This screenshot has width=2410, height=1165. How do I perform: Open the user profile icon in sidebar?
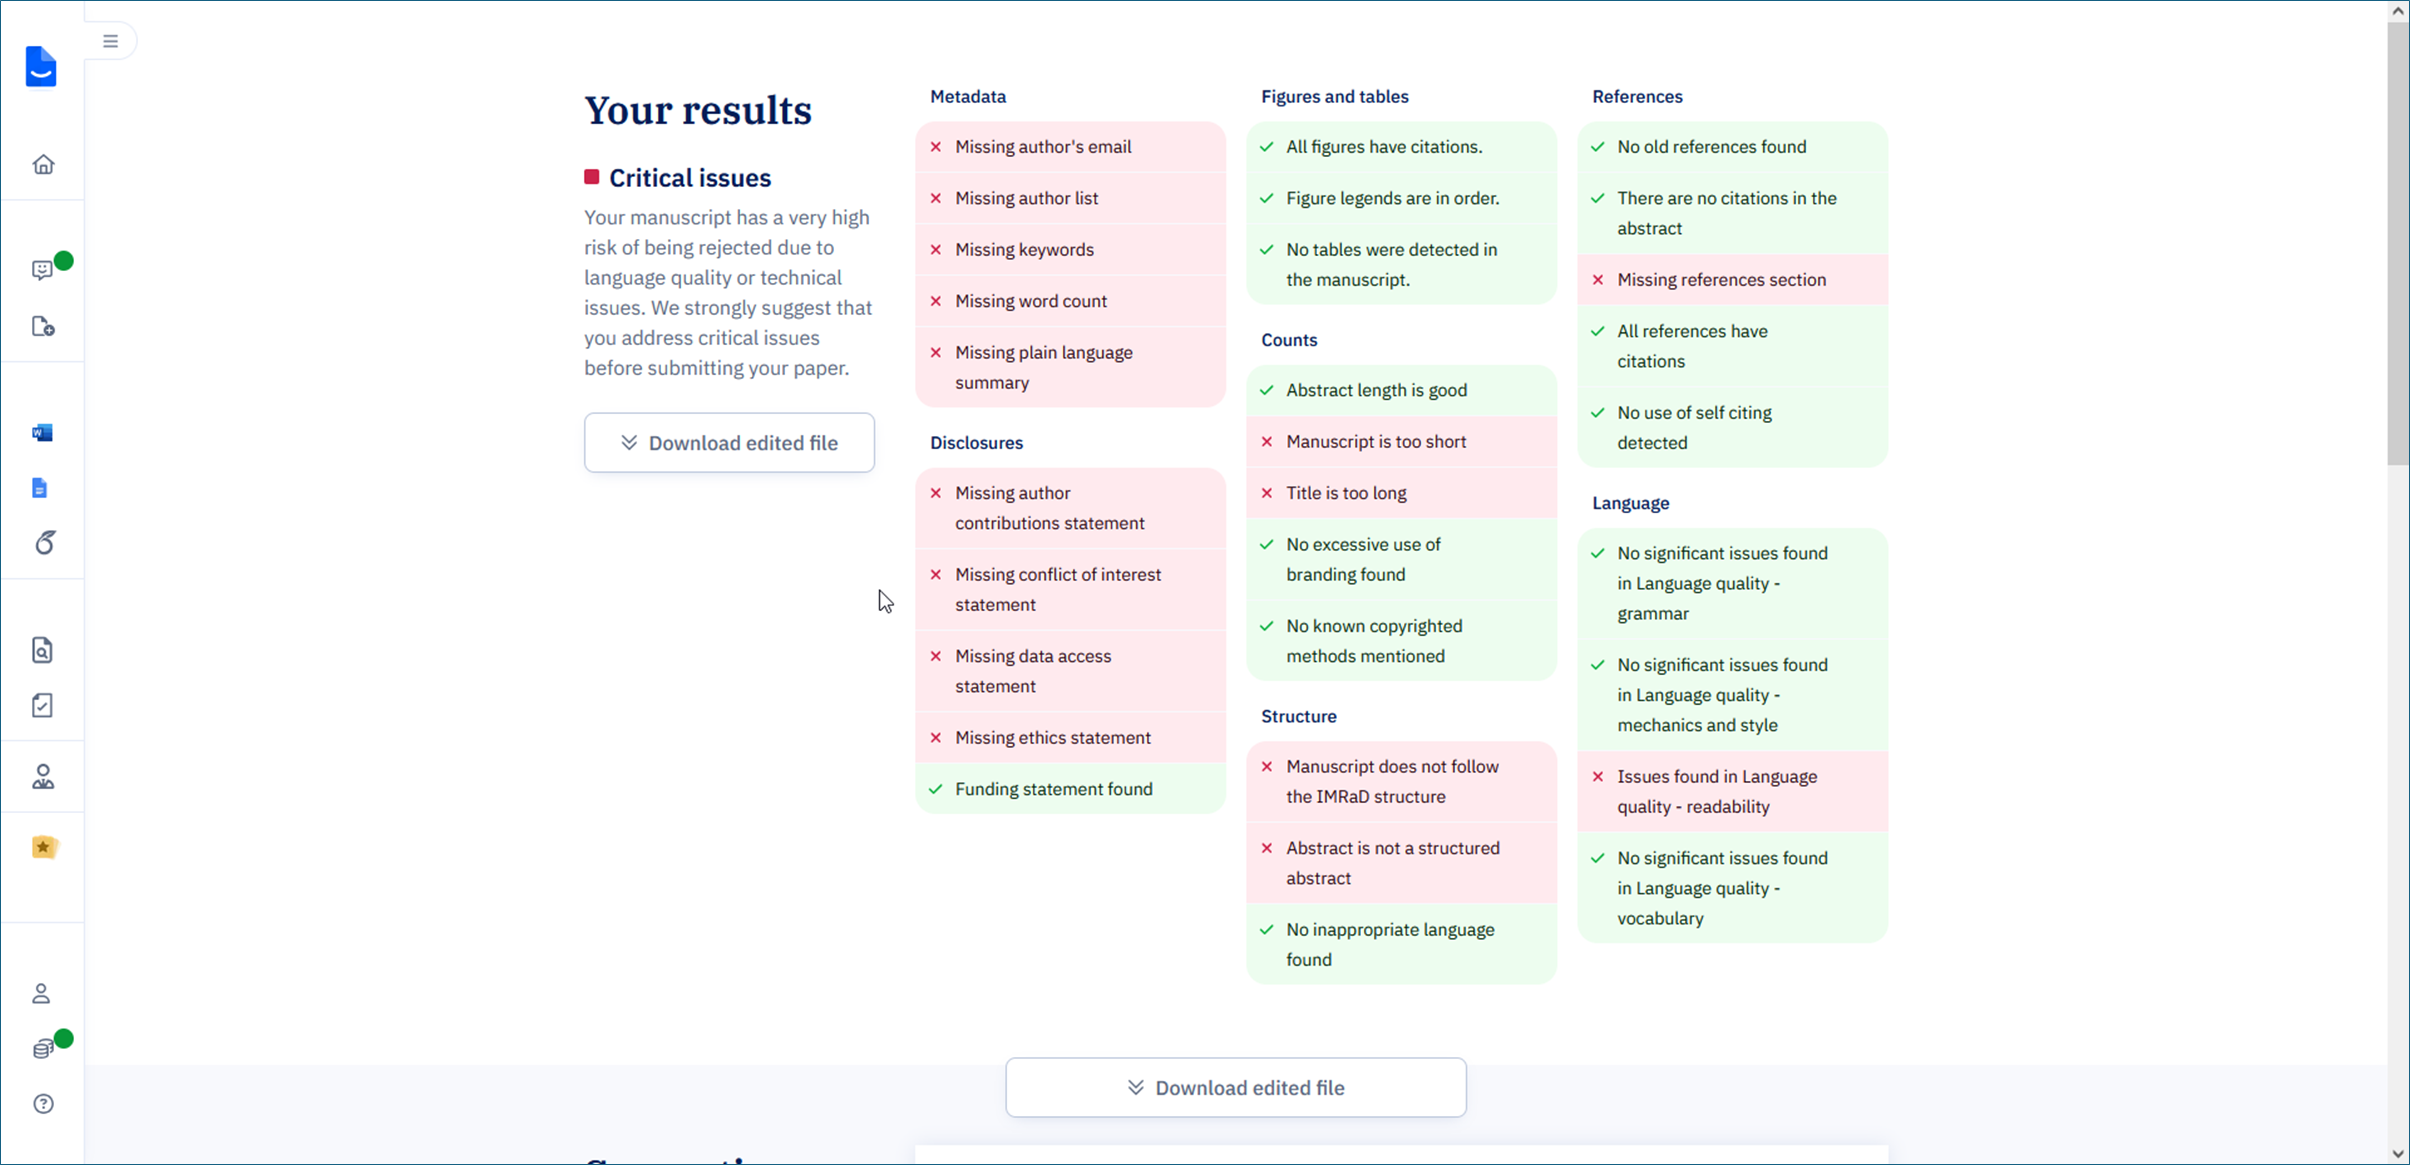(41, 993)
